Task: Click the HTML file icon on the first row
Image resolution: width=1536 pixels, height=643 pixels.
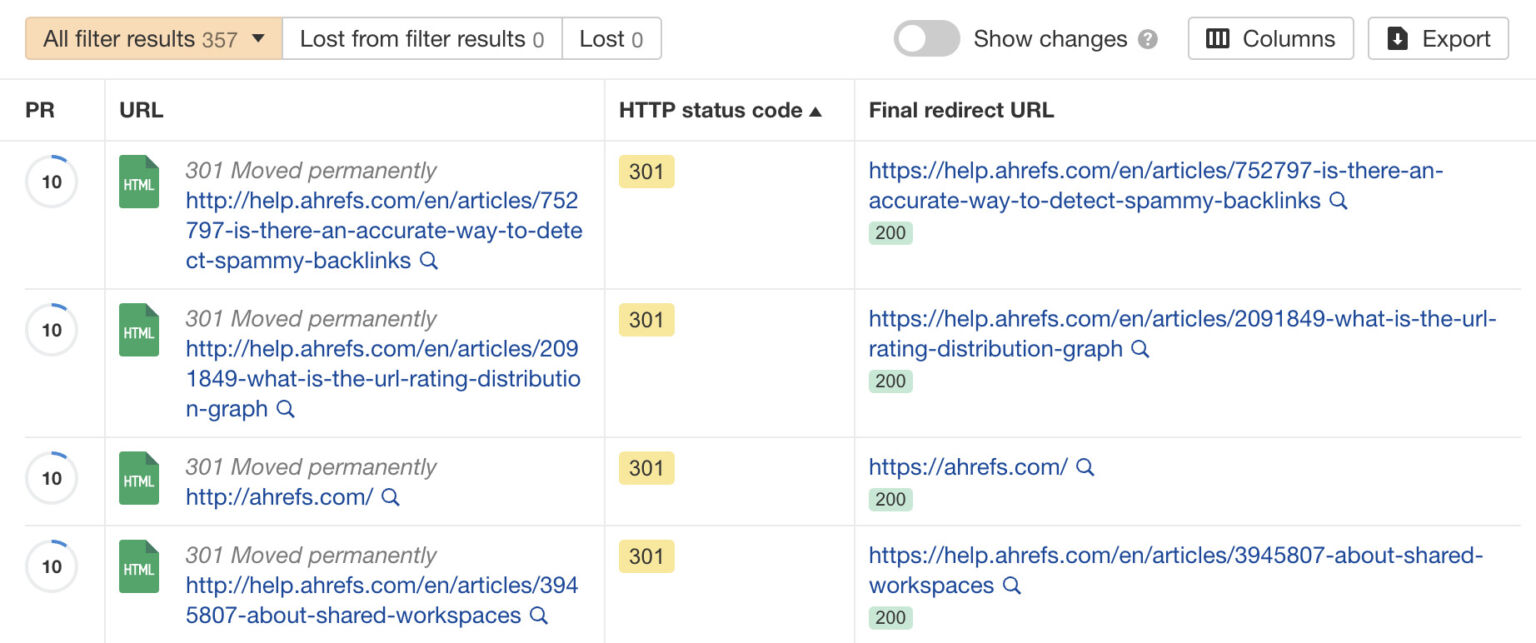Action: coord(138,182)
